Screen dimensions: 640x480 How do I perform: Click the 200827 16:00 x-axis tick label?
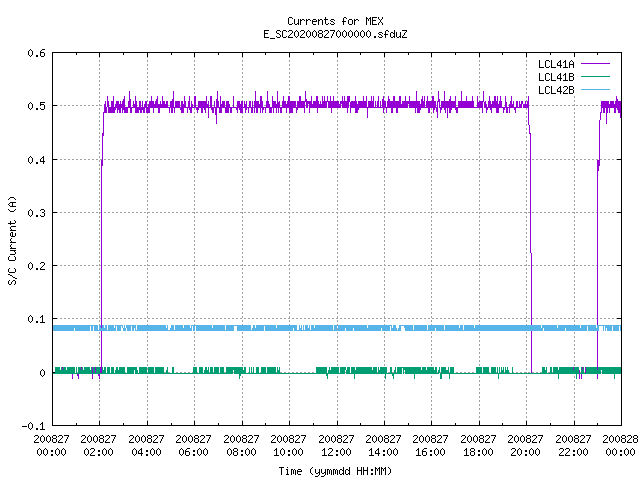coord(431,445)
